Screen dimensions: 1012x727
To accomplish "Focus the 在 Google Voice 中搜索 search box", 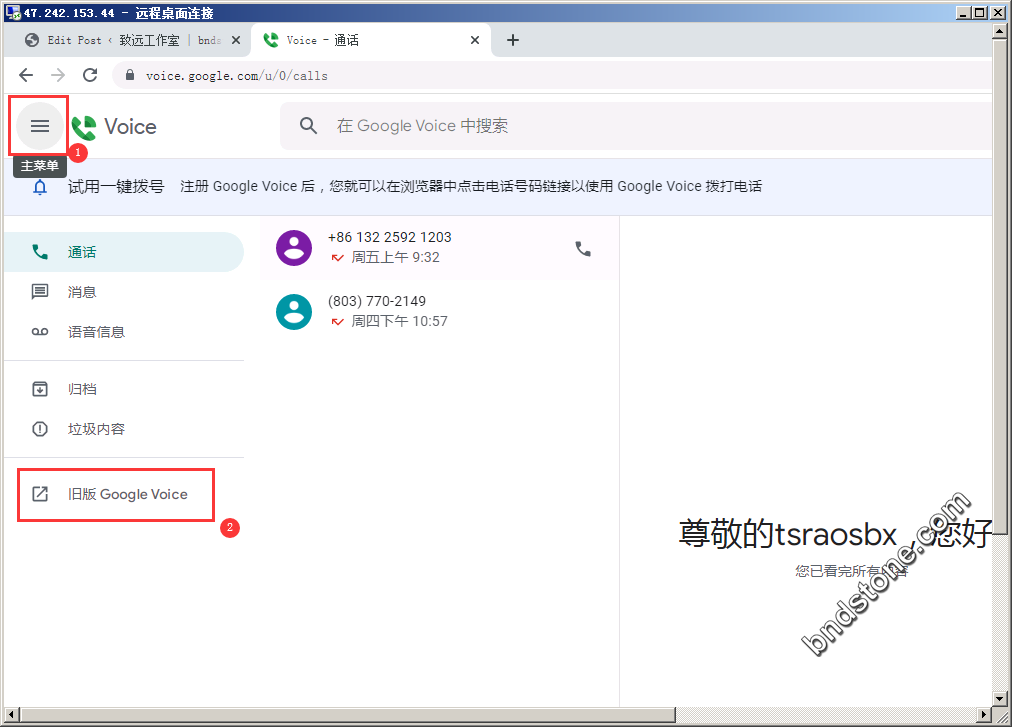I will 636,126.
